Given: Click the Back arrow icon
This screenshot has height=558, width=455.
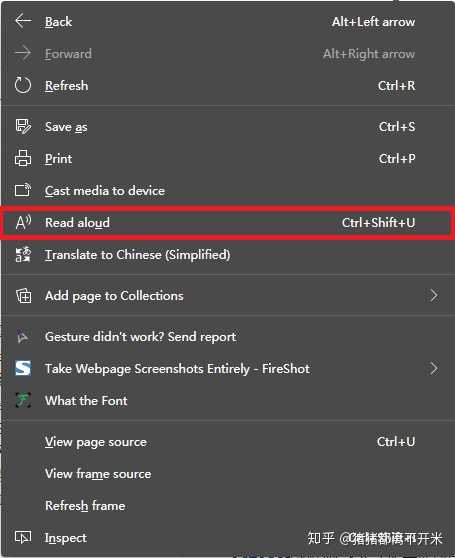Looking at the screenshot, I should 23,21.
